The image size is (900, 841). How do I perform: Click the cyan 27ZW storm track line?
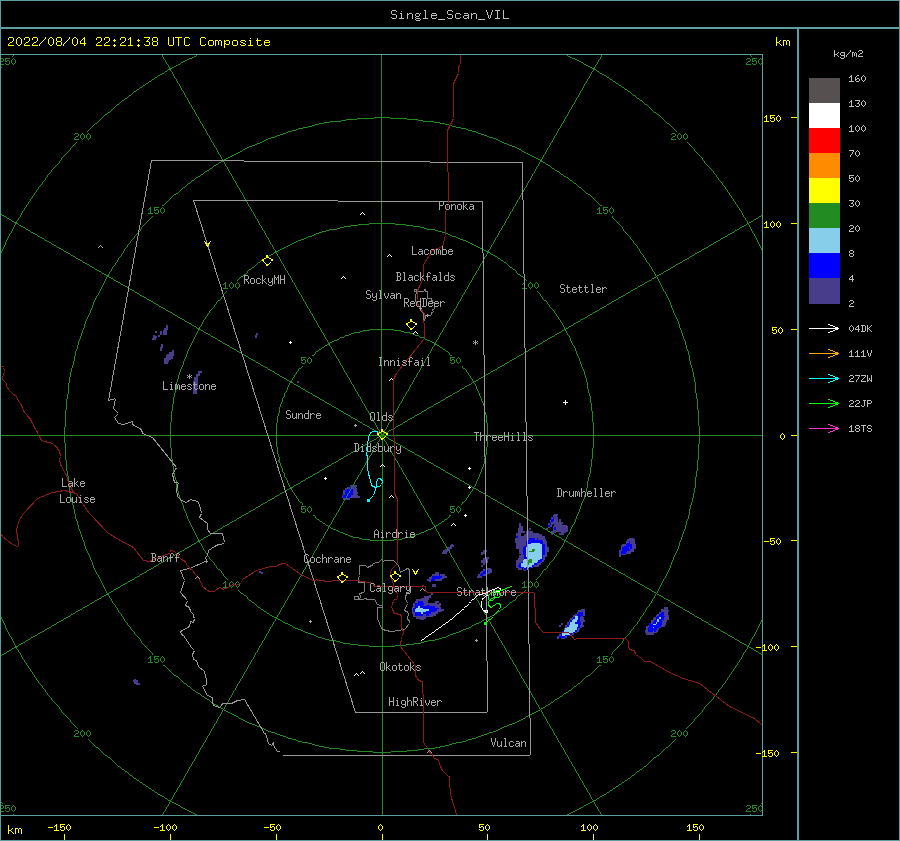coord(368,465)
